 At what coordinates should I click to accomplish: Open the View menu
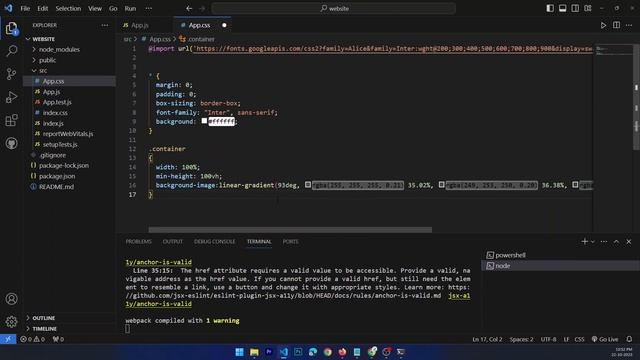tap(95, 8)
